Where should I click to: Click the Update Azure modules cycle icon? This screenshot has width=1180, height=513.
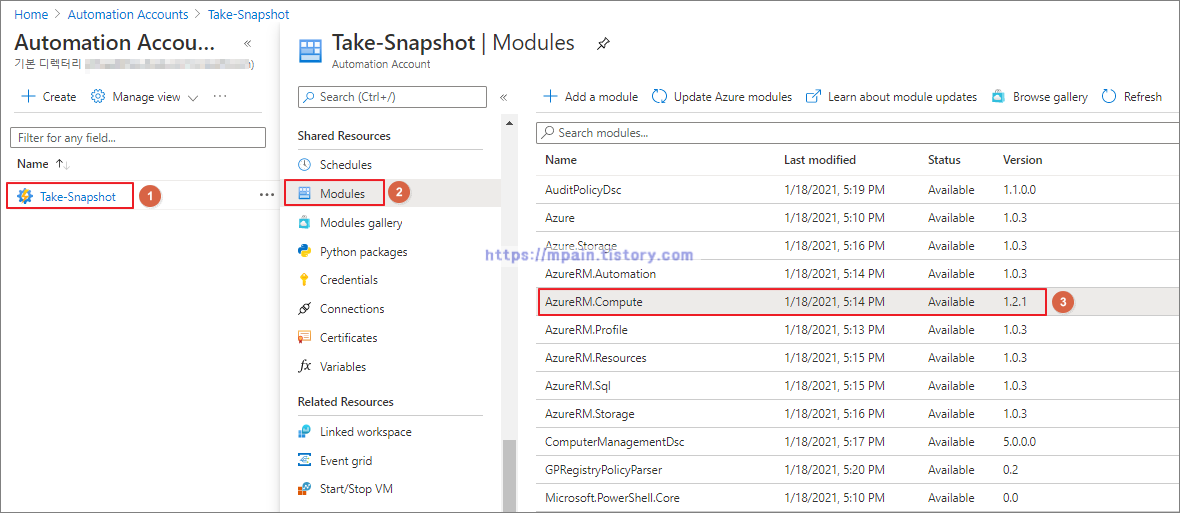pyautogui.click(x=659, y=96)
